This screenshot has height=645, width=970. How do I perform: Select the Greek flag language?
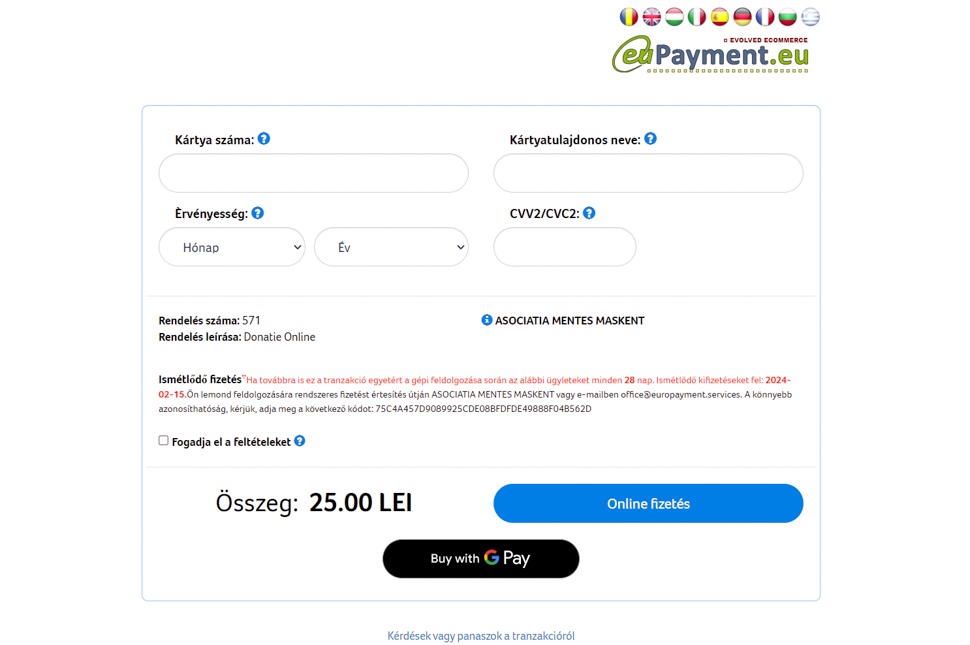810,17
